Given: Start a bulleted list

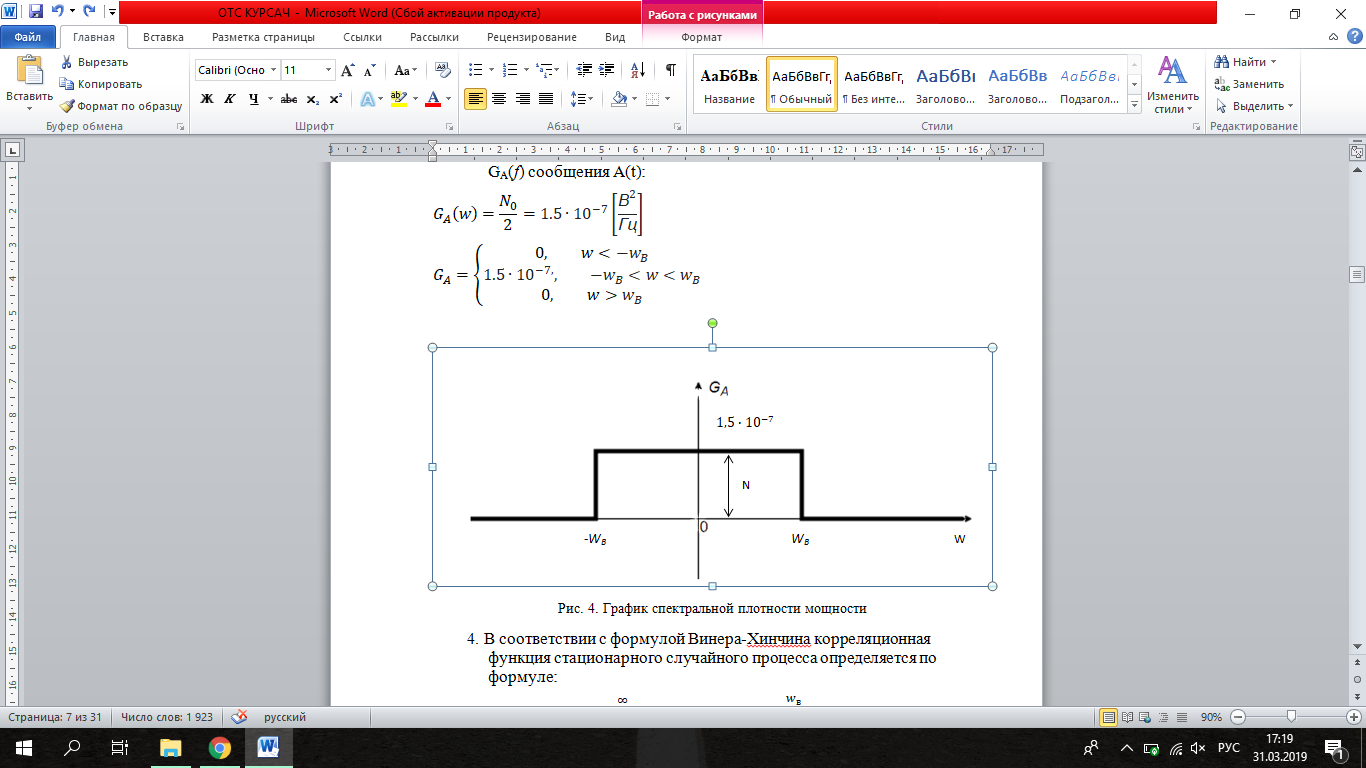Looking at the screenshot, I should 476,70.
